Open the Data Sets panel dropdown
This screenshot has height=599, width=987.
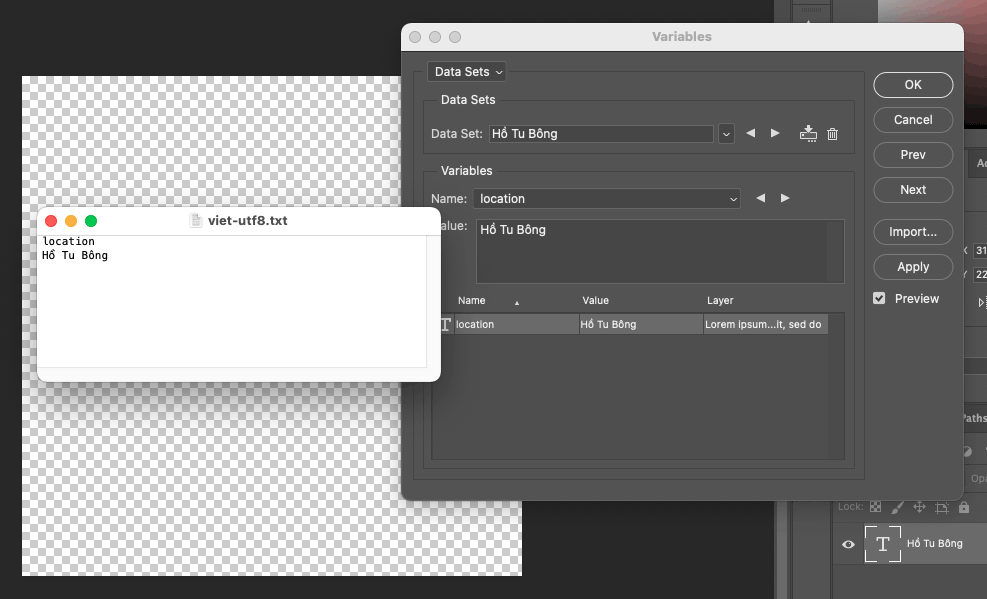point(466,72)
